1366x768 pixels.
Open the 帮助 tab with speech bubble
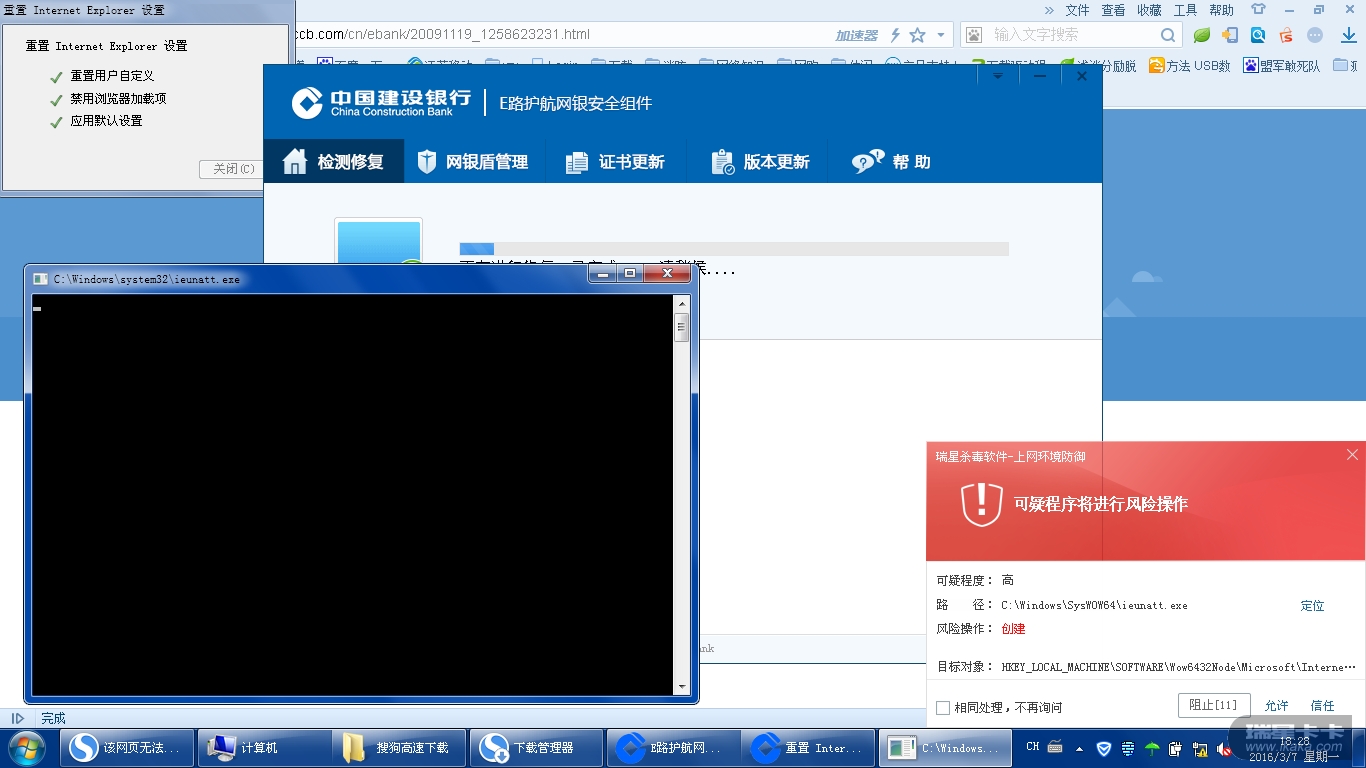(x=891, y=162)
